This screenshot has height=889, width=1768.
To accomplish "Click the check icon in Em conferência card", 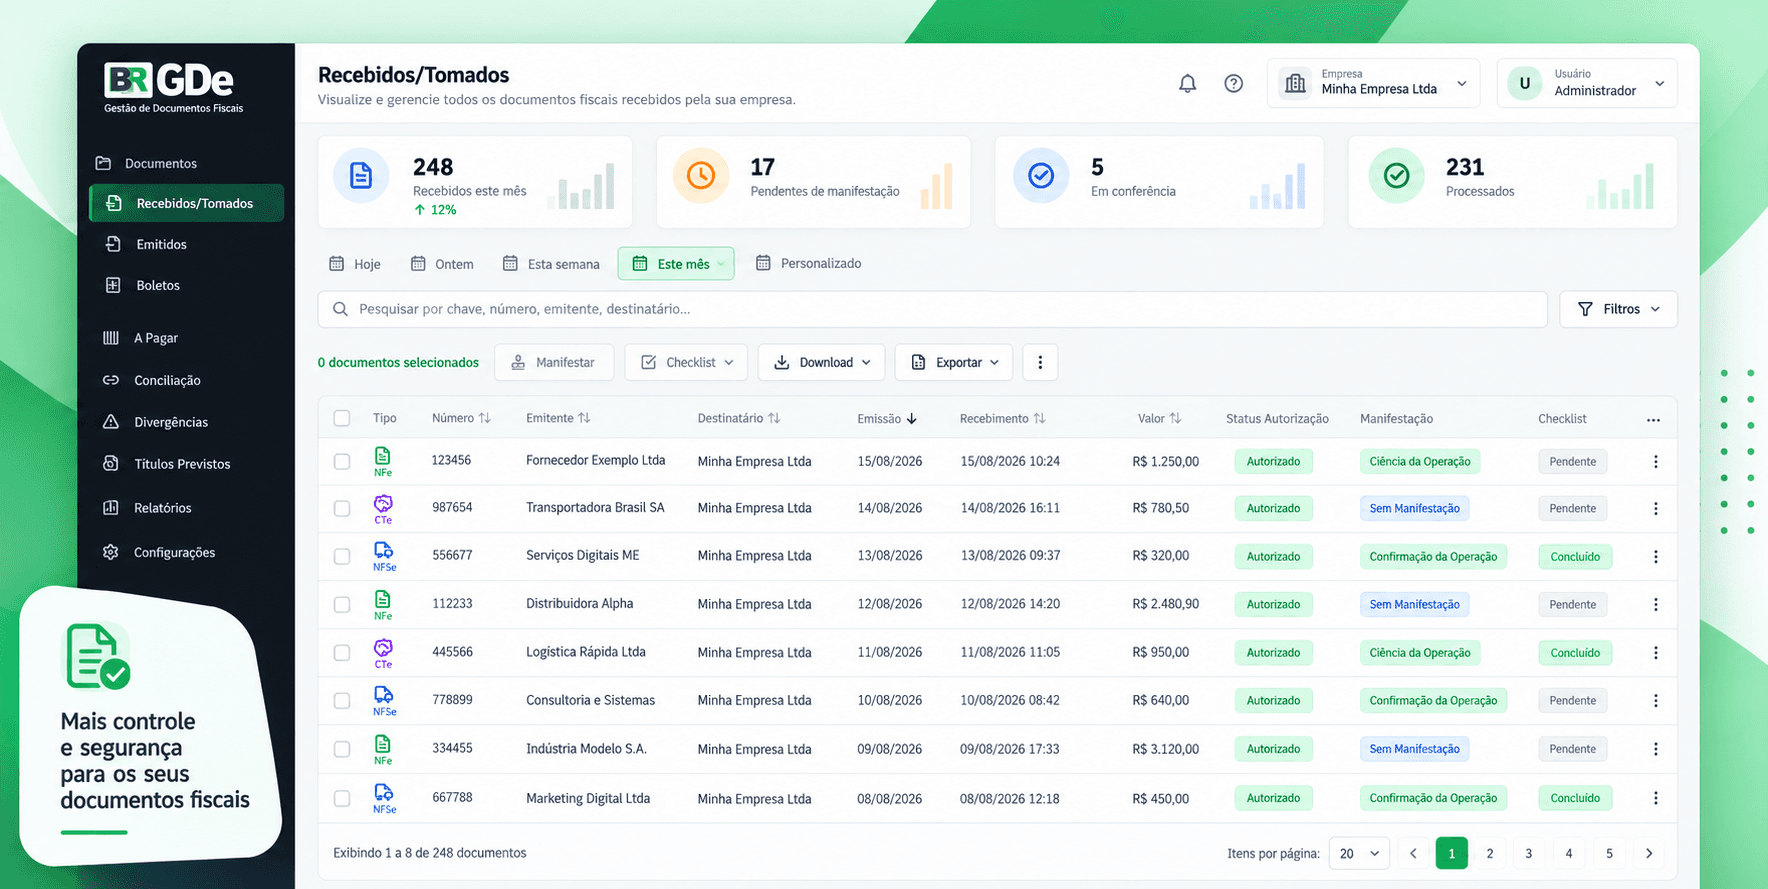I will click(x=1041, y=176).
